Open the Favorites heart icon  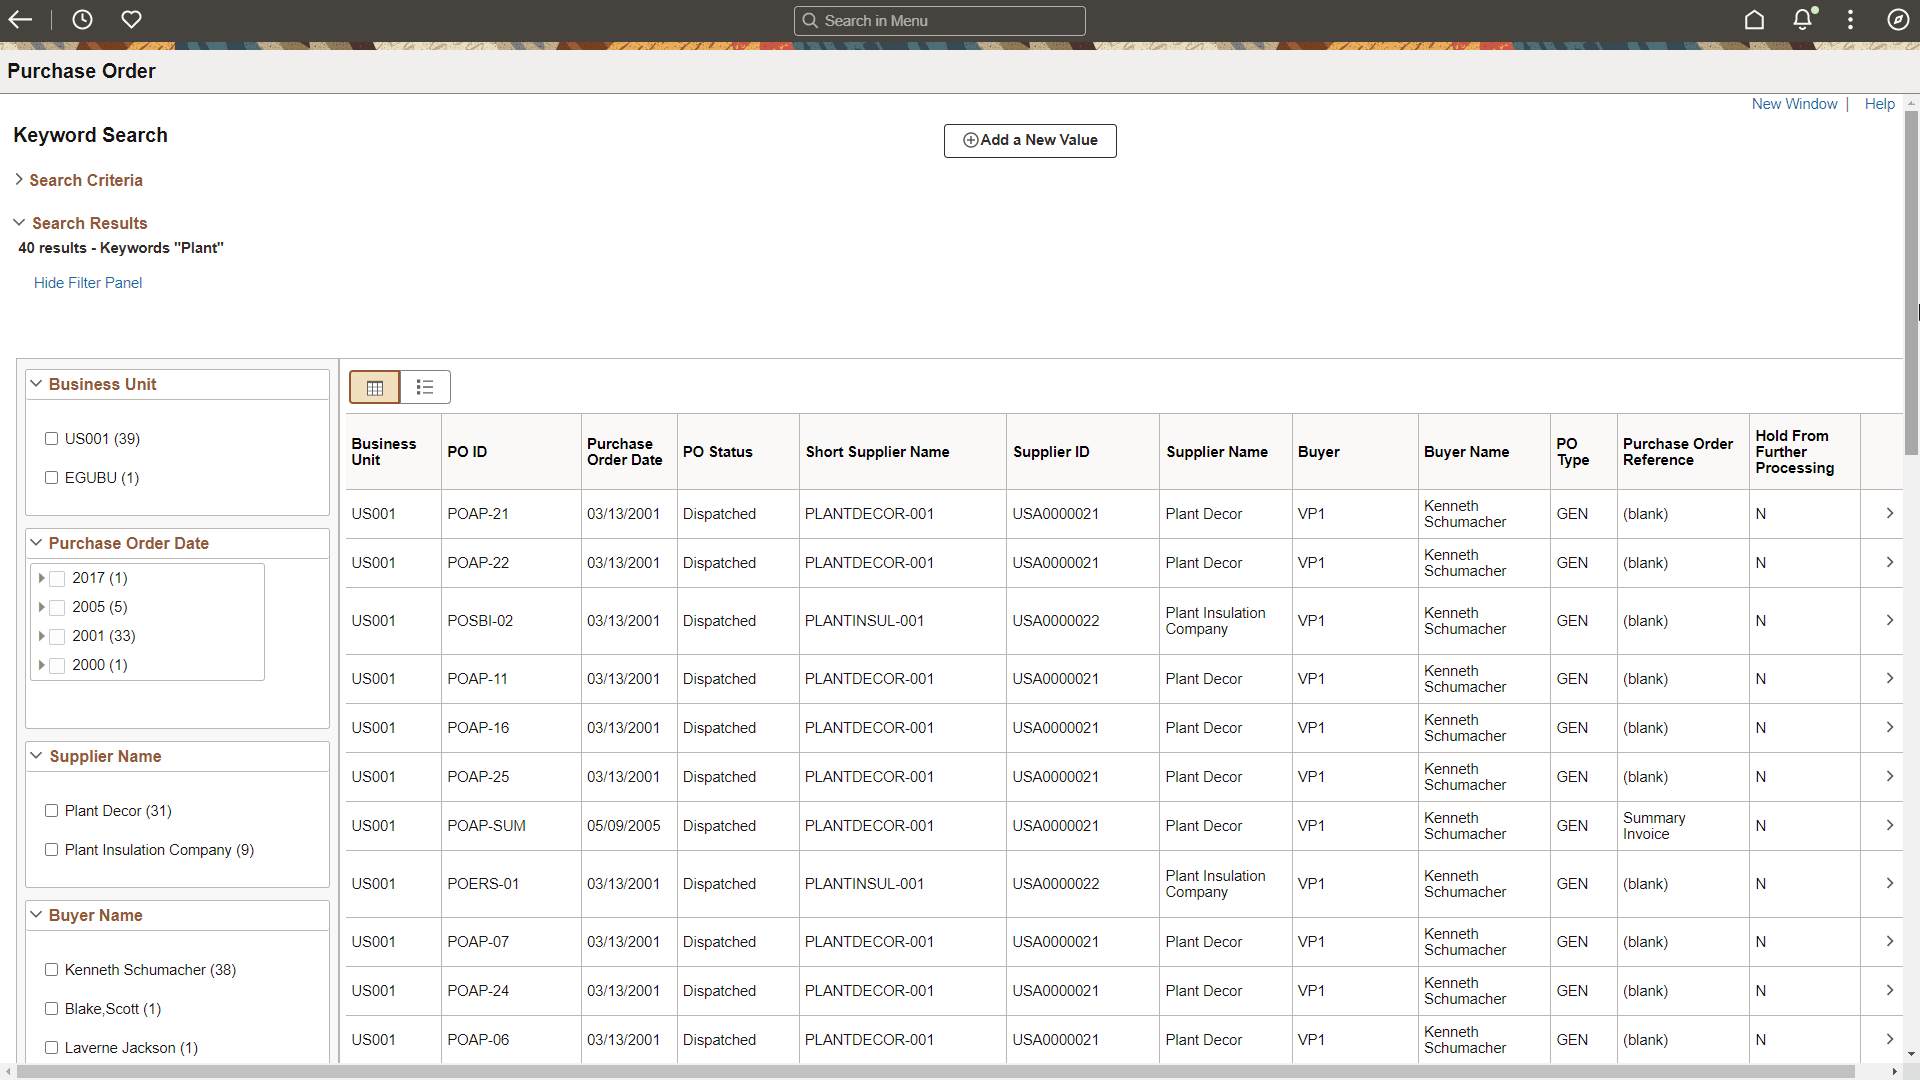(x=131, y=19)
